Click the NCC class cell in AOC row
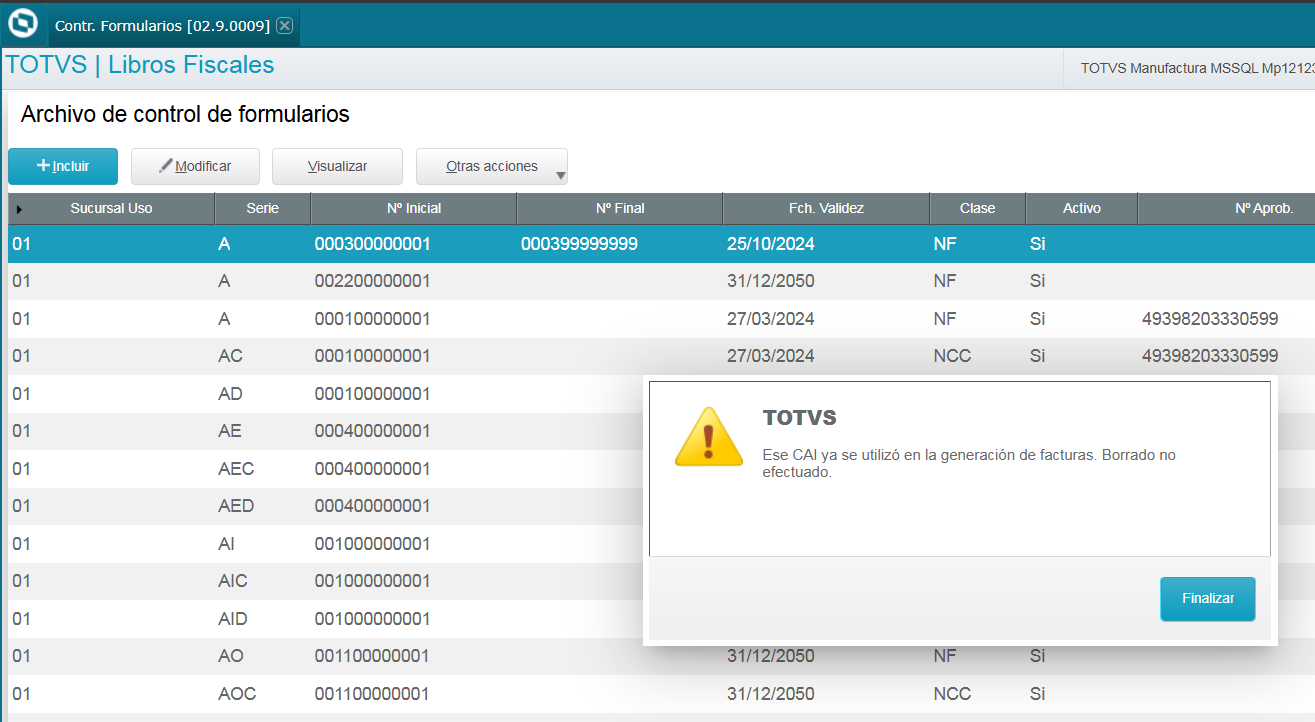Image resolution: width=1315 pixels, height=722 pixels. click(x=952, y=694)
